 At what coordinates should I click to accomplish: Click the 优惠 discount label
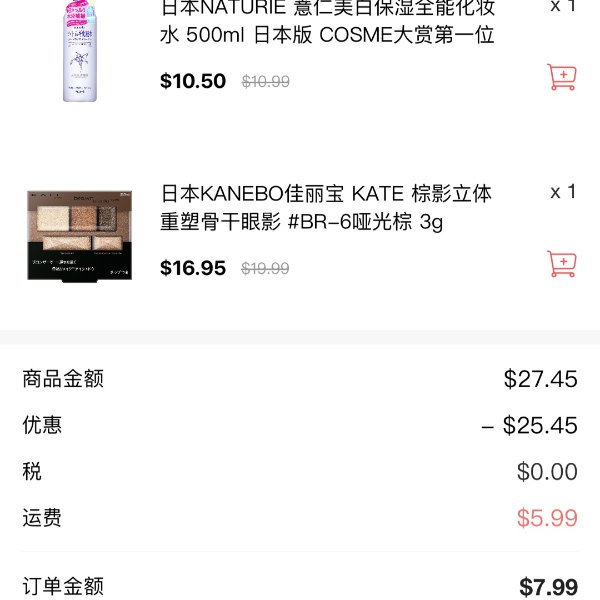click(x=42, y=425)
